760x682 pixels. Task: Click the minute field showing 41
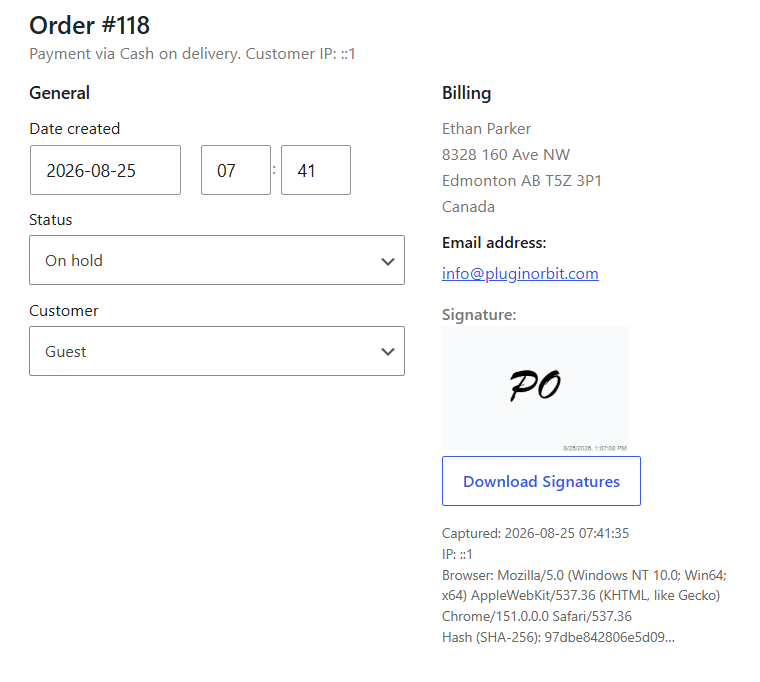click(x=316, y=170)
